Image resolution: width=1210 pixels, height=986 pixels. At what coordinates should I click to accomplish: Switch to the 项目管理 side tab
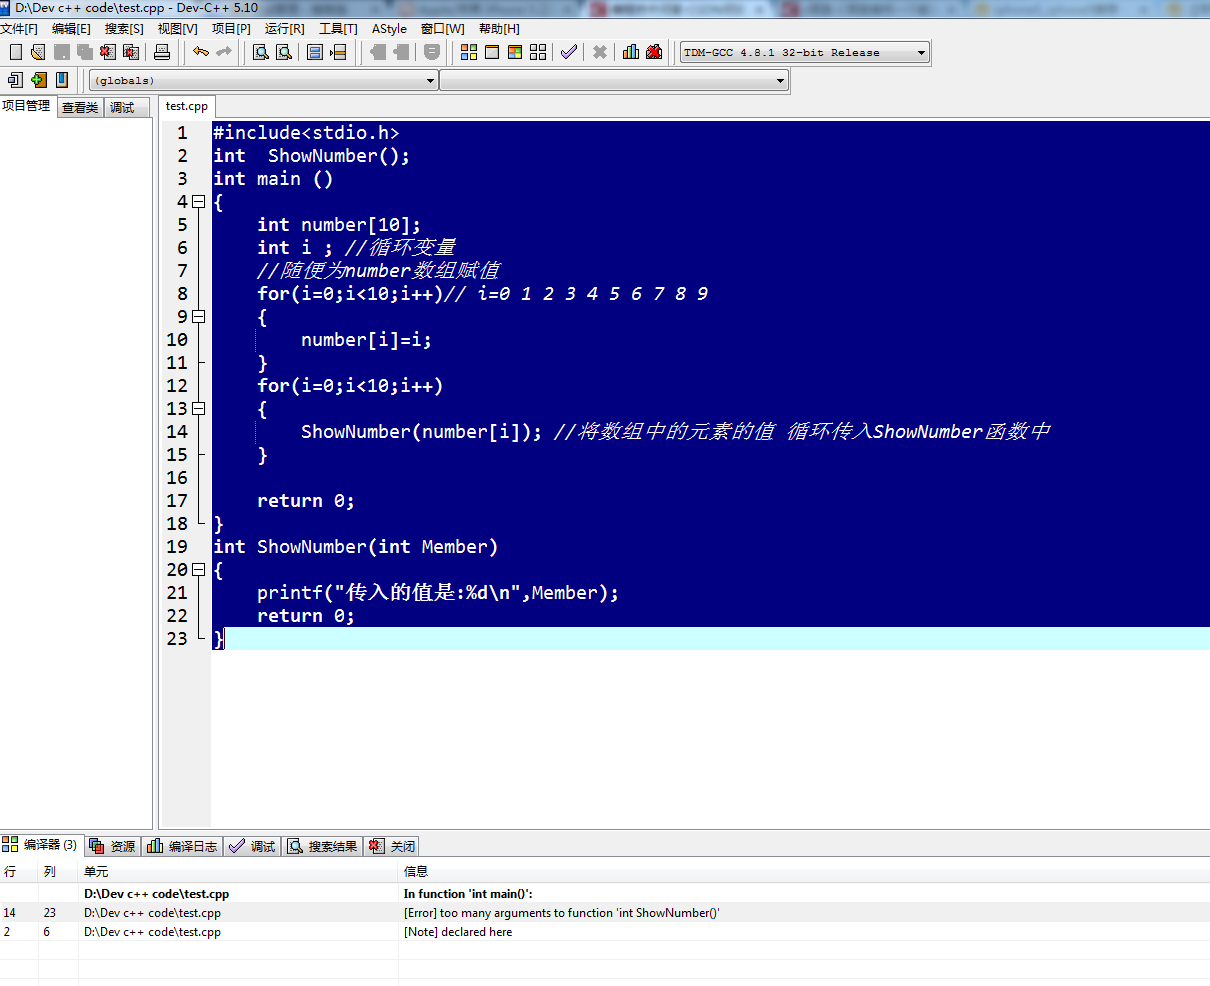26,106
